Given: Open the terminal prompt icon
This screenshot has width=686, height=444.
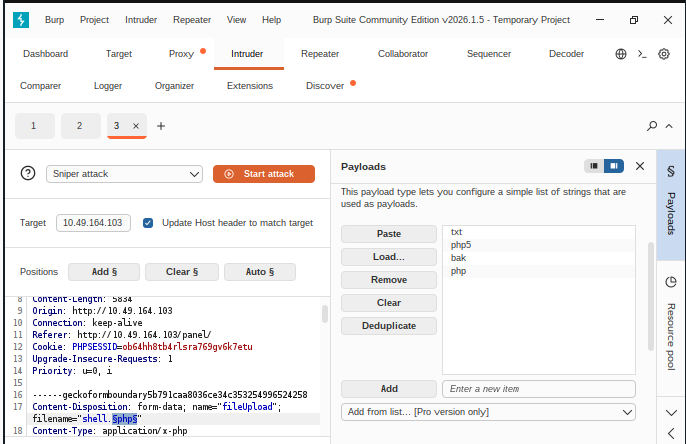Looking at the screenshot, I should 642,54.
